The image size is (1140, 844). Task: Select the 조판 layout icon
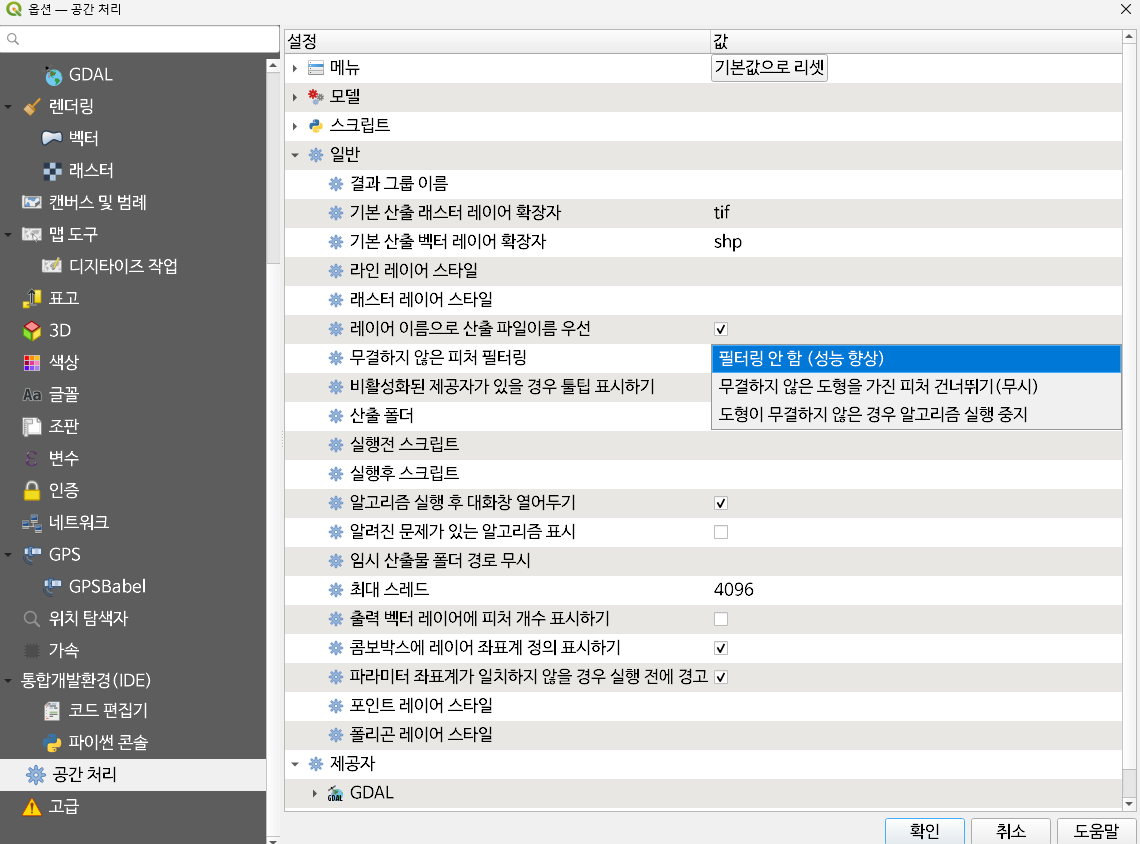32,427
